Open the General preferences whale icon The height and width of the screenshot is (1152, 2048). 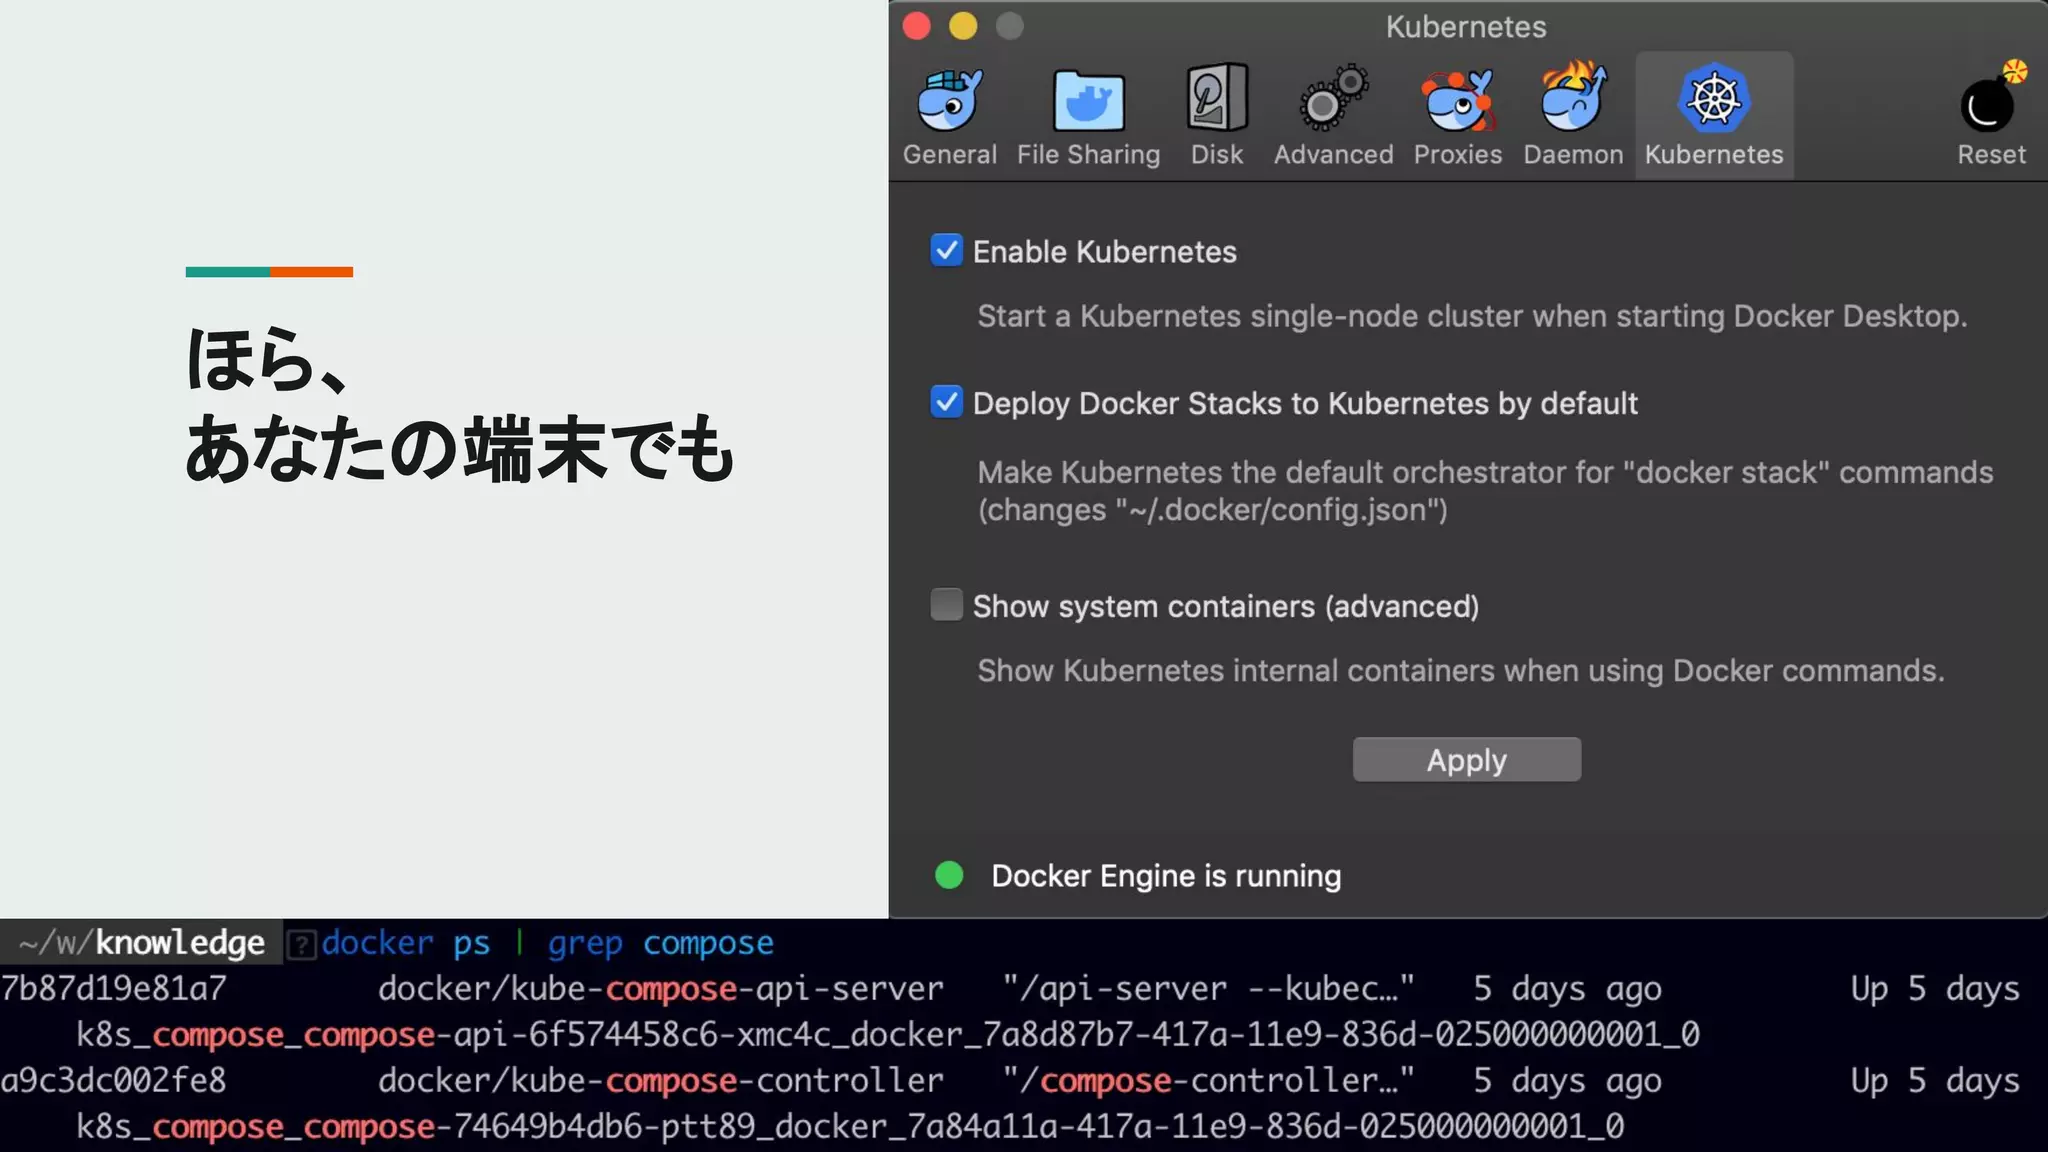950,100
